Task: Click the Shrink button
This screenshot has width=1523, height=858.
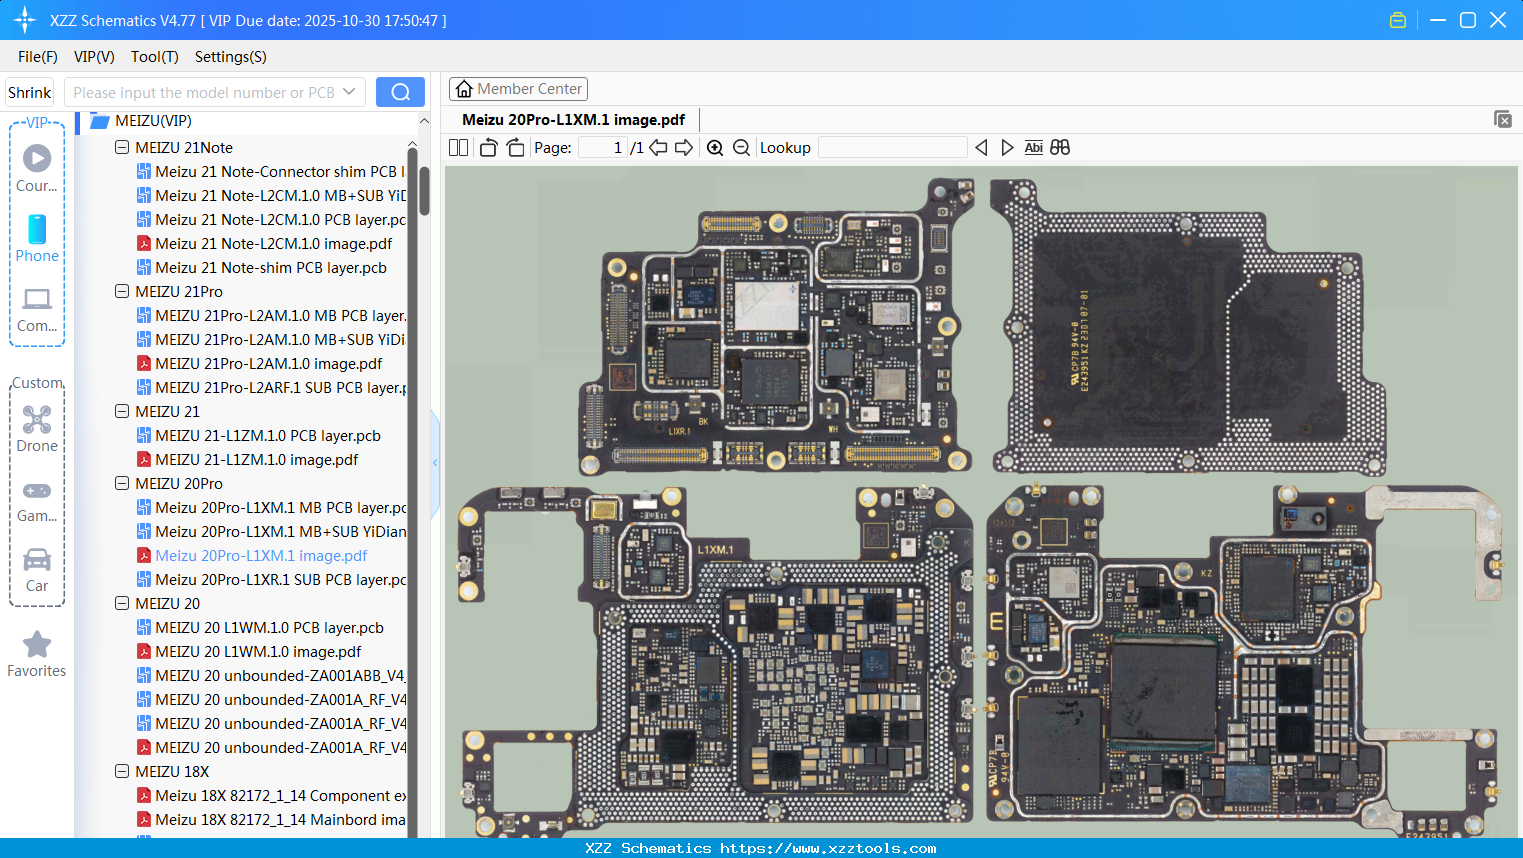Action: click(x=30, y=92)
